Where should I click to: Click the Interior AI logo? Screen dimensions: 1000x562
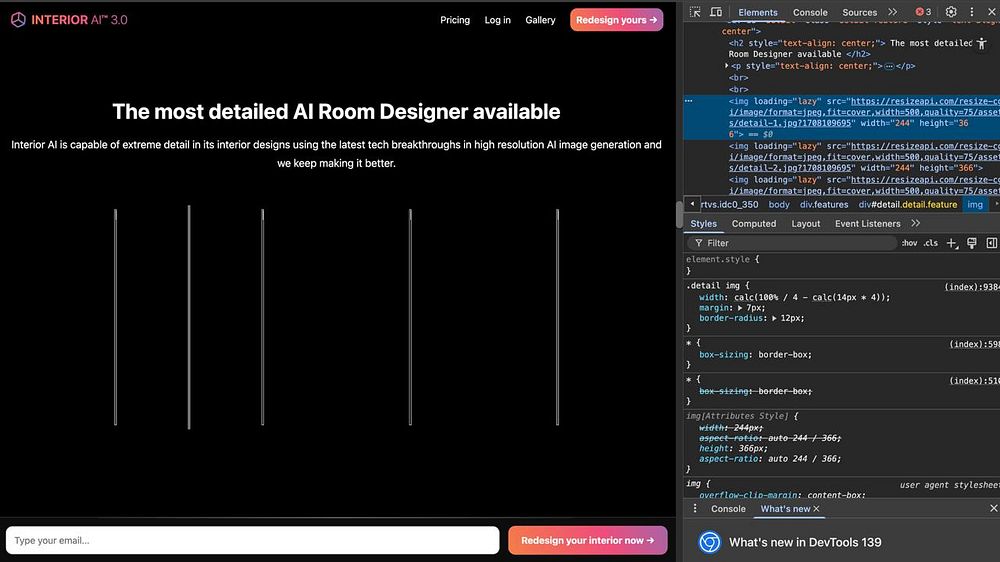tap(69, 20)
